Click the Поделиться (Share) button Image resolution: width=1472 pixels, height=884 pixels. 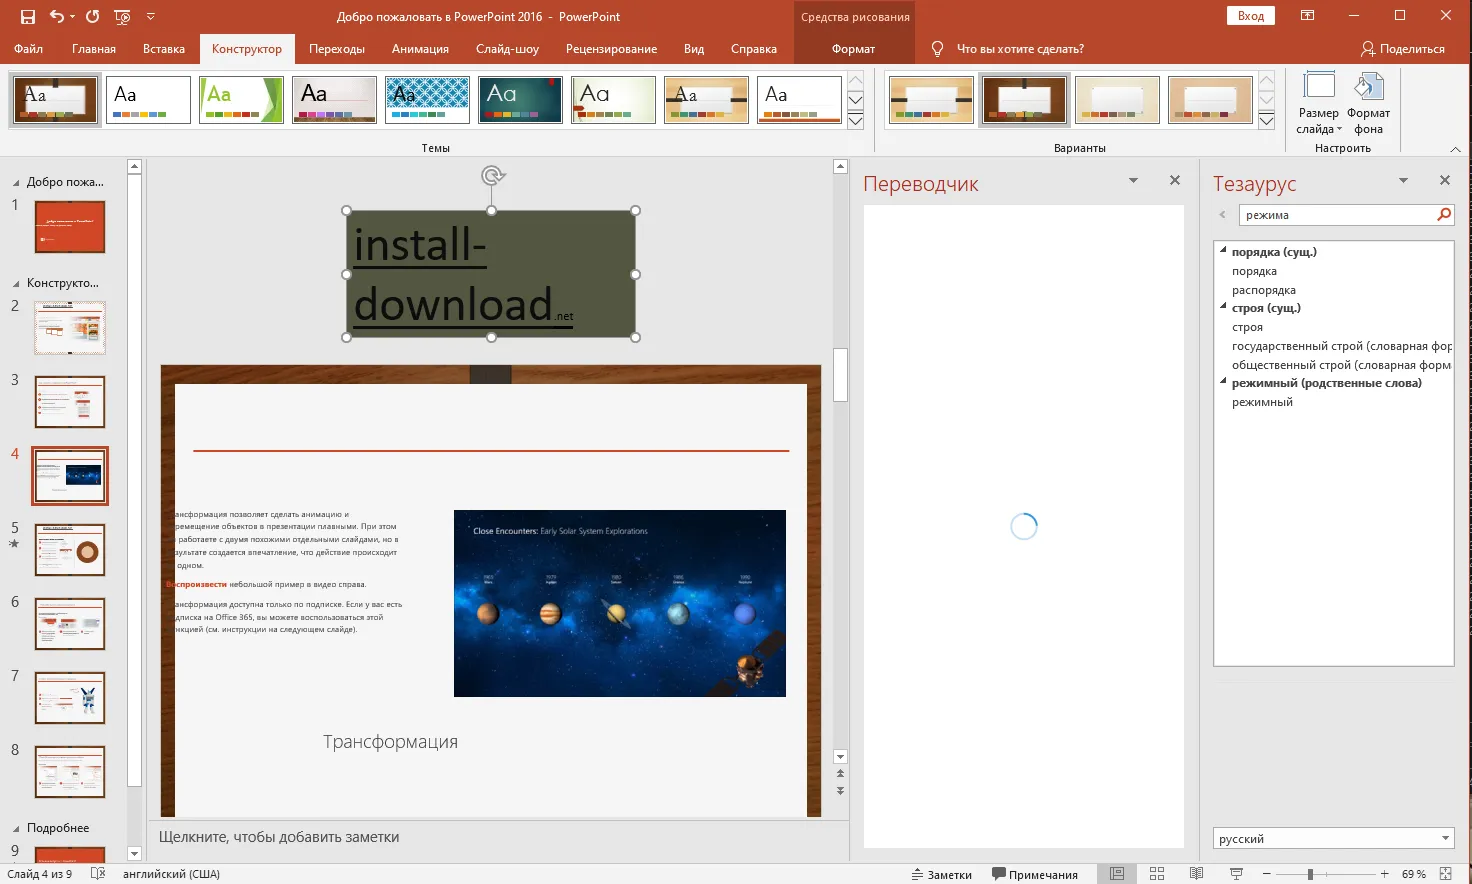pos(1402,48)
